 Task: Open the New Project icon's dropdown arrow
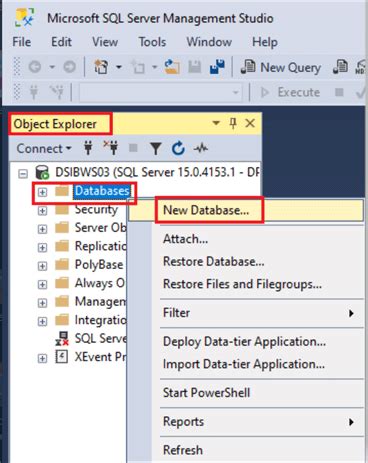[x=119, y=67]
